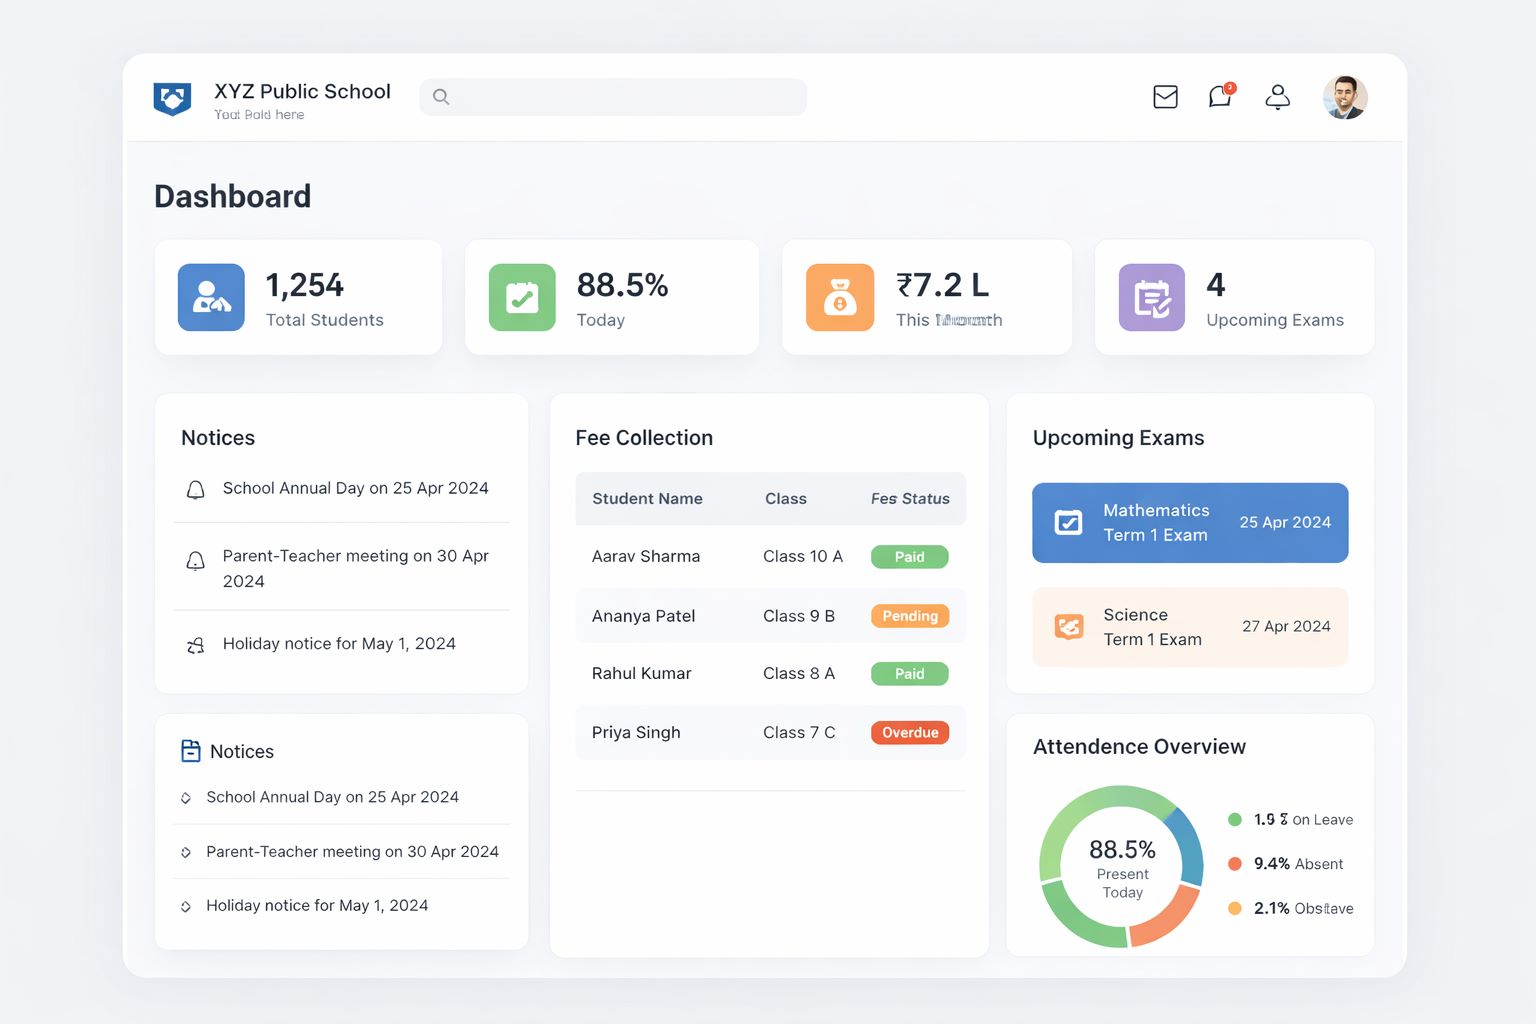1536x1024 pixels.
Task: Click the Overdue badge for Priya Singh
Action: pos(908,732)
